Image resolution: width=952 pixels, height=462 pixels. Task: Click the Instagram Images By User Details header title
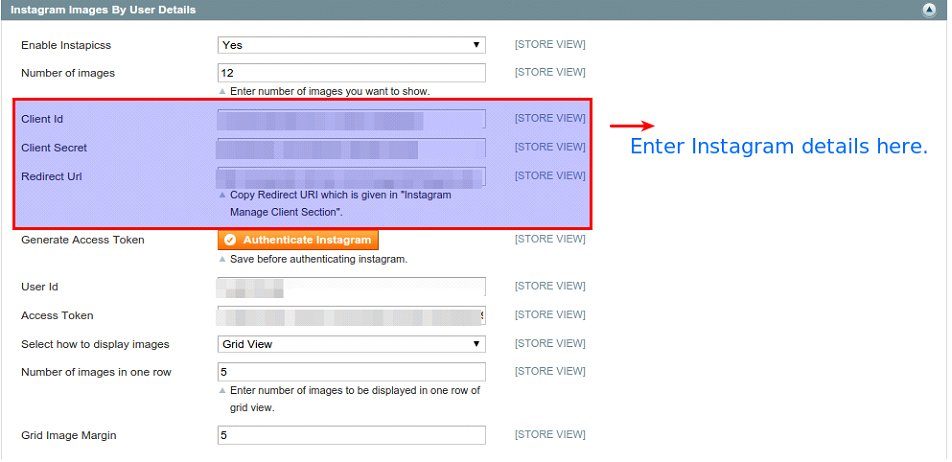click(103, 10)
